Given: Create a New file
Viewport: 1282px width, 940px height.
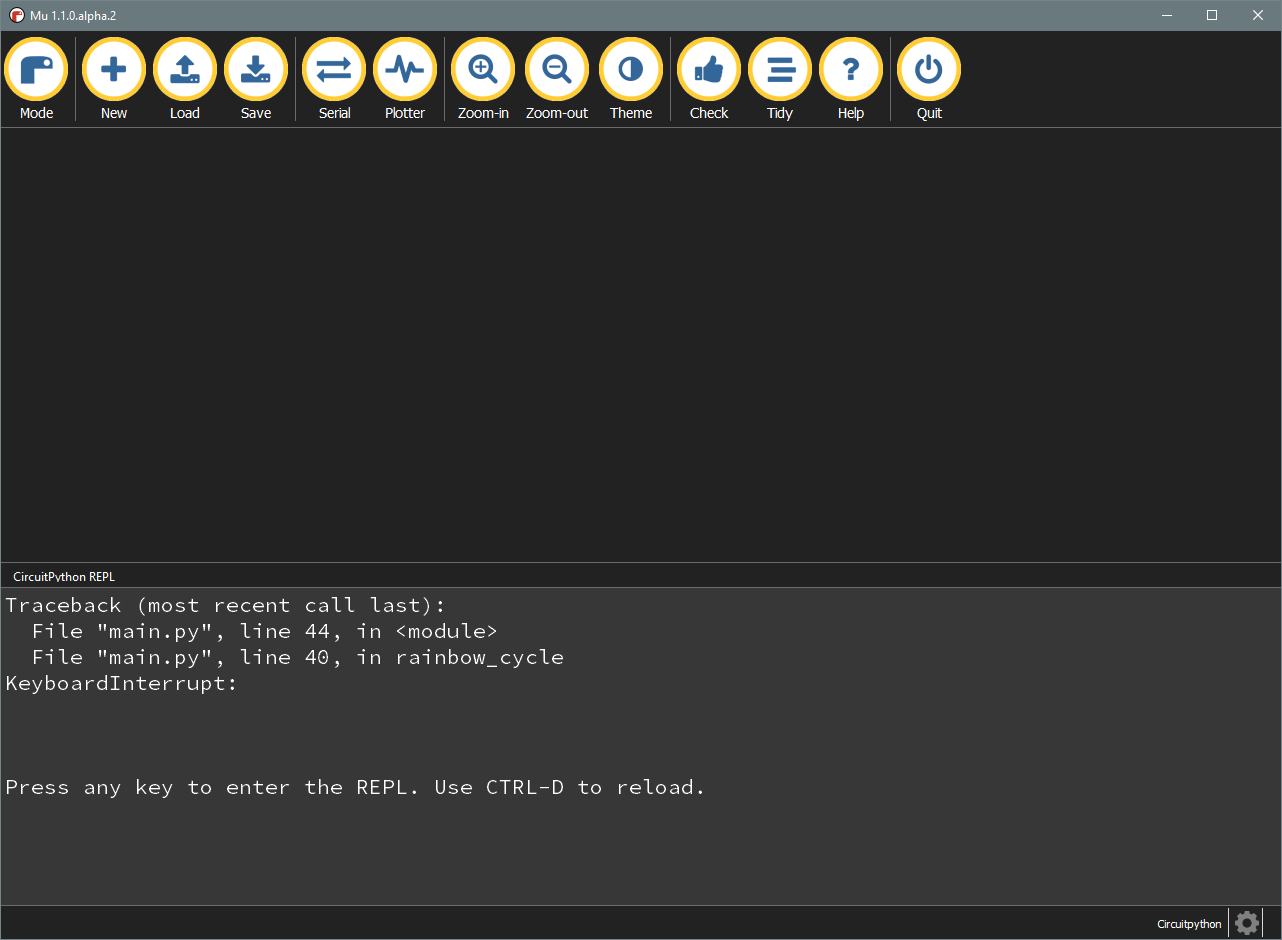Looking at the screenshot, I should (x=114, y=79).
